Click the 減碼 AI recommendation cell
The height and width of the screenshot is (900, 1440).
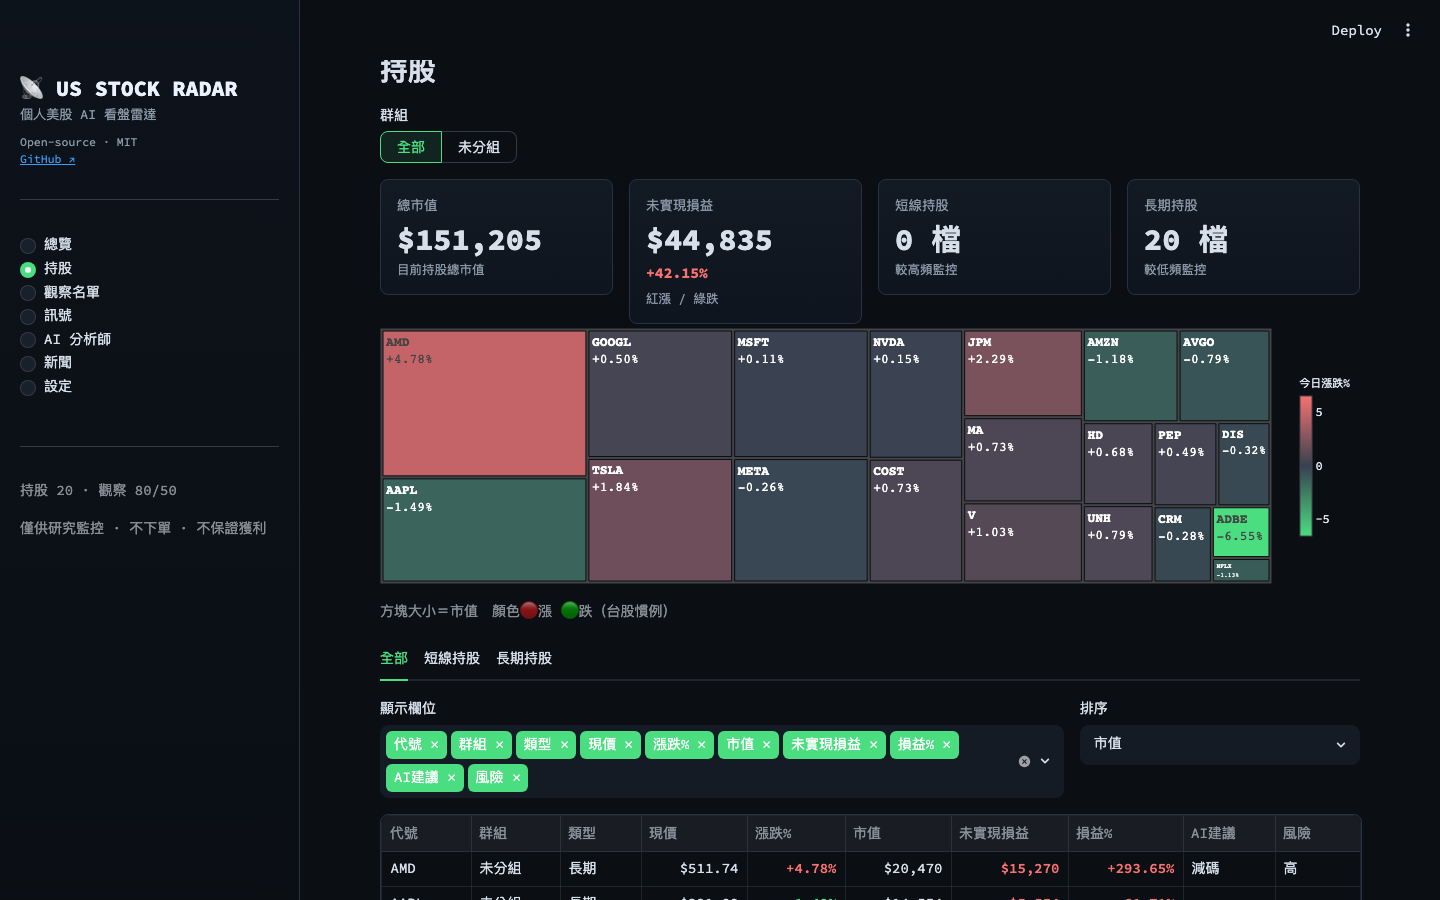pos(1229,869)
